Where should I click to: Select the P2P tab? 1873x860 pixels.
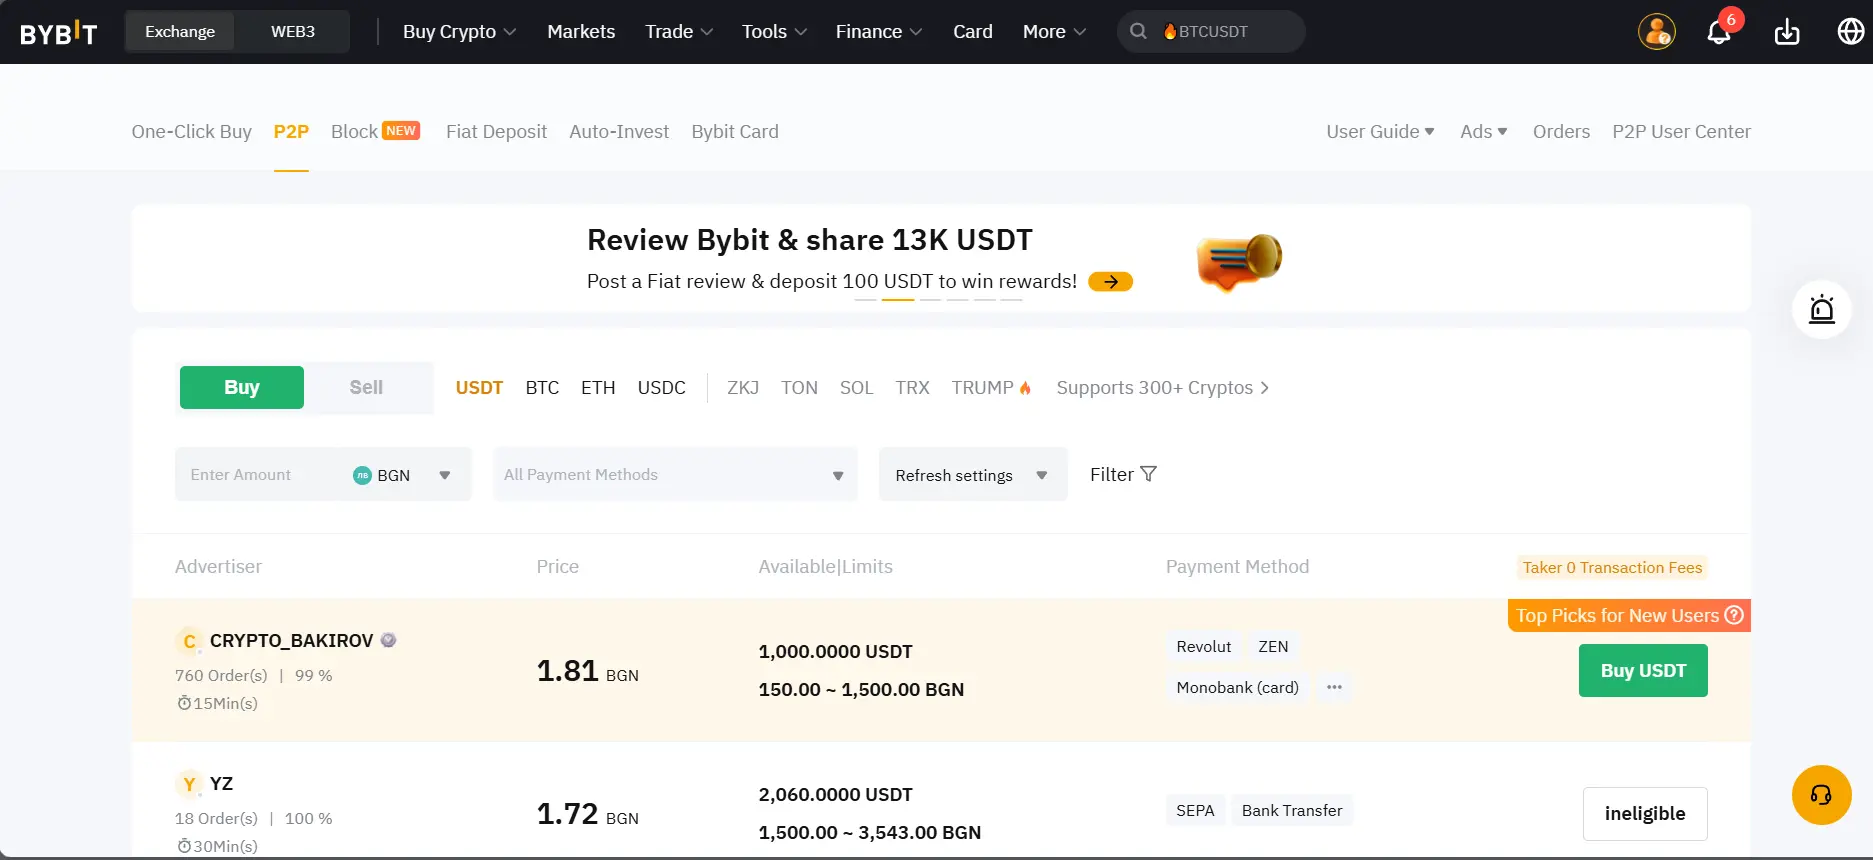point(291,132)
